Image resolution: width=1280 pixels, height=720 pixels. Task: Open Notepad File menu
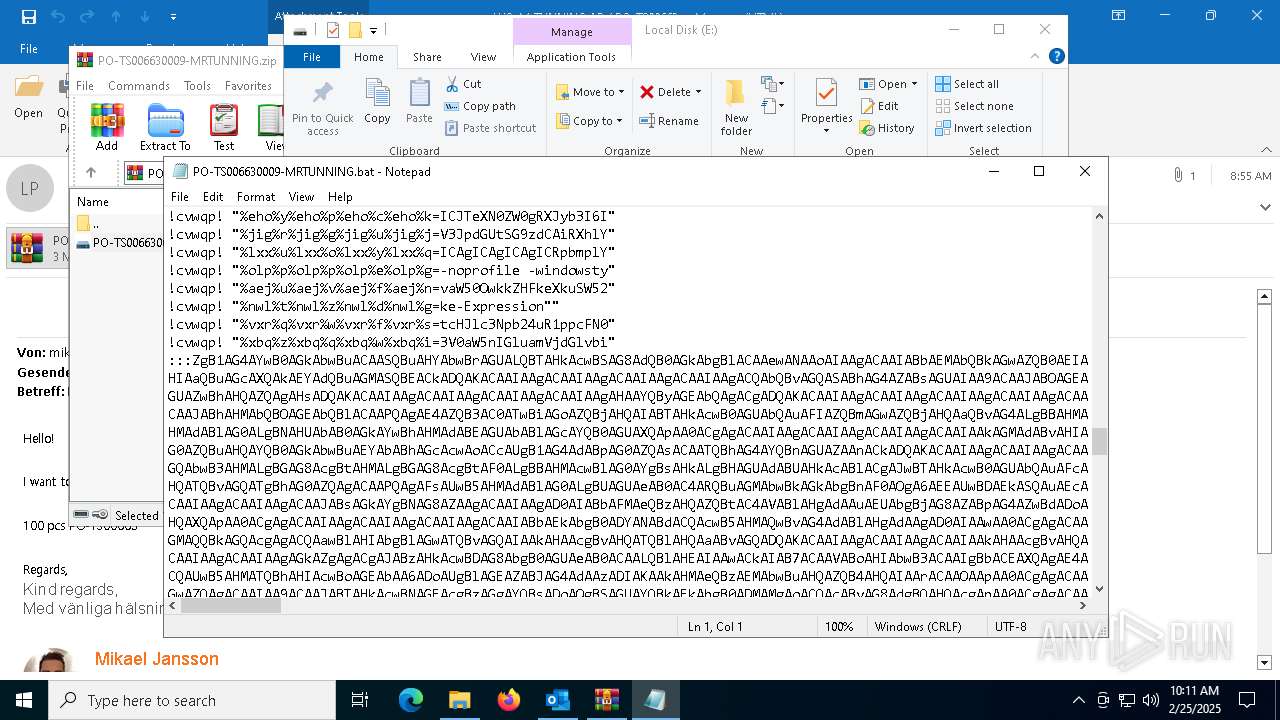(x=180, y=197)
